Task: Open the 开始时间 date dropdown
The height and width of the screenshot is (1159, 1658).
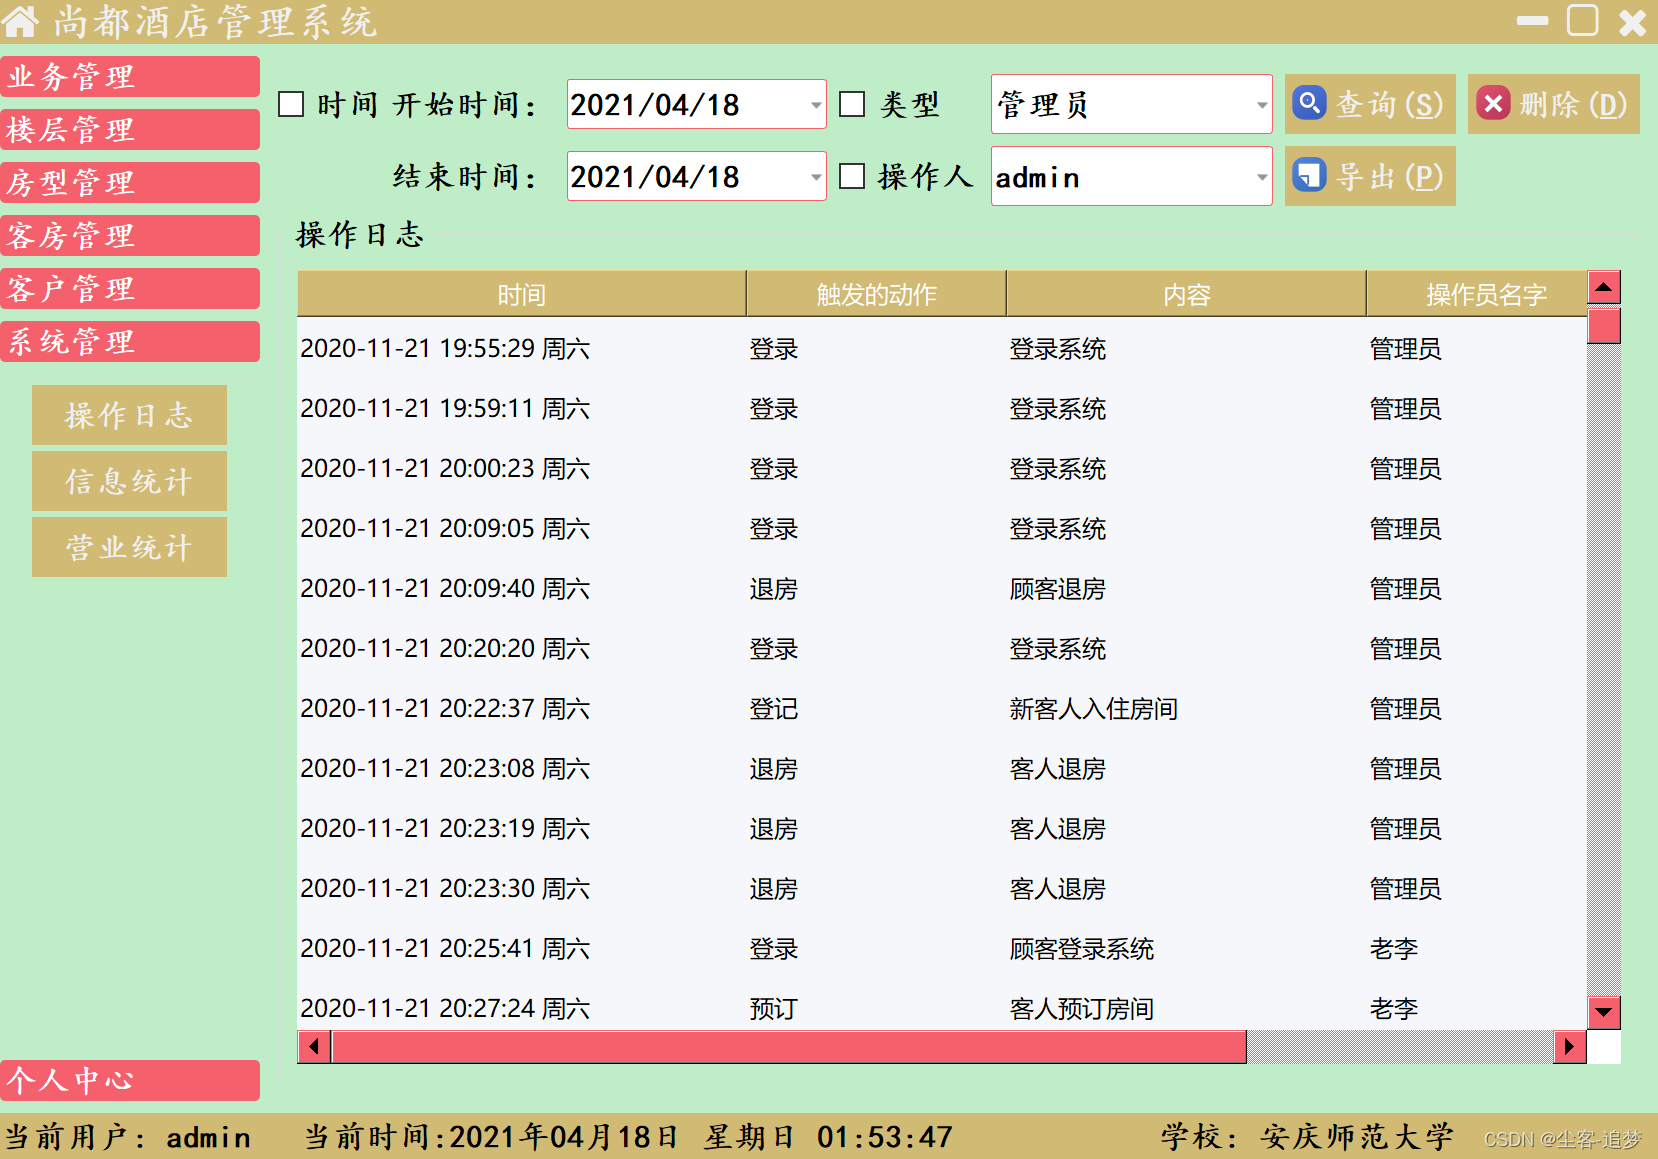Action: point(816,104)
